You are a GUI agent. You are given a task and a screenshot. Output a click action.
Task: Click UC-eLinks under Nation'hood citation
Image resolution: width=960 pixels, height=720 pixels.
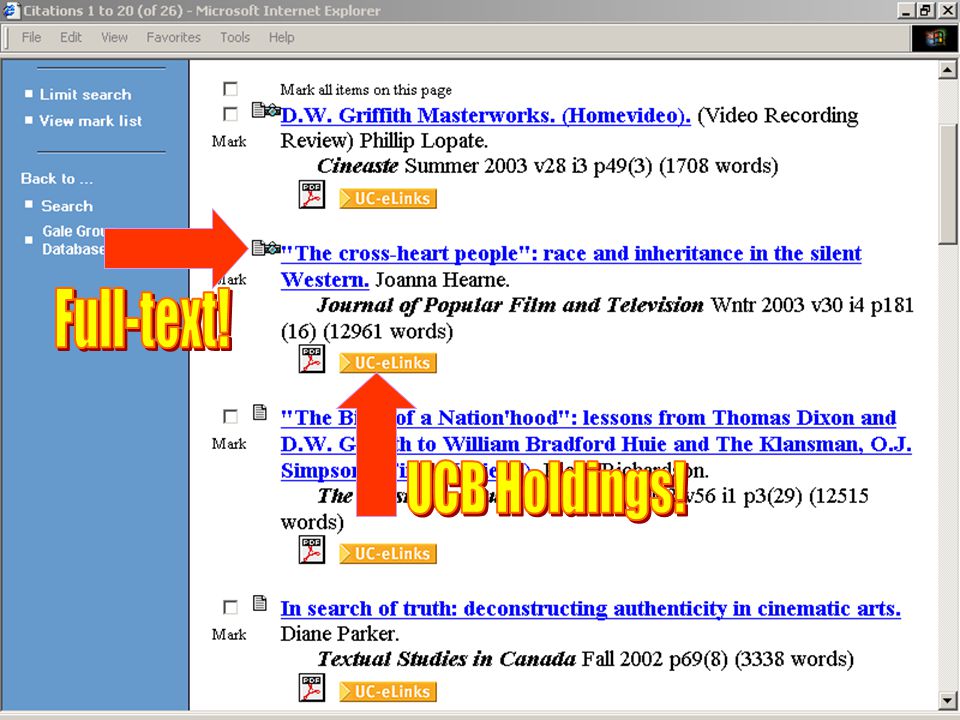tap(388, 553)
